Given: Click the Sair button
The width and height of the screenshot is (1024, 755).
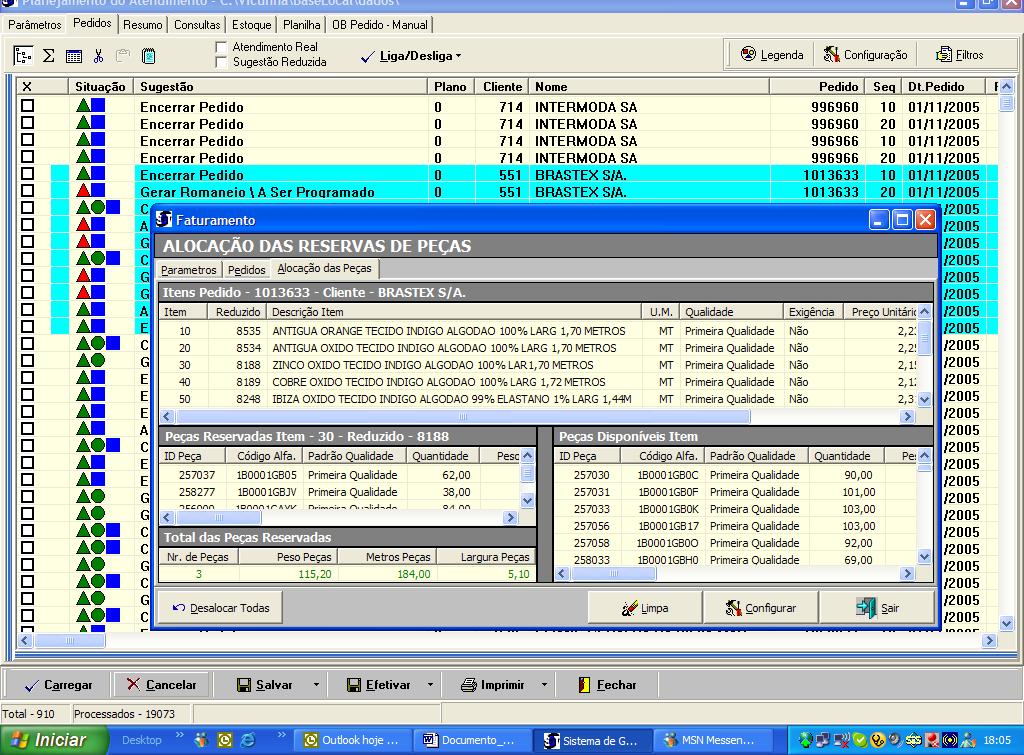Looking at the screenshot, I should 877,608.
